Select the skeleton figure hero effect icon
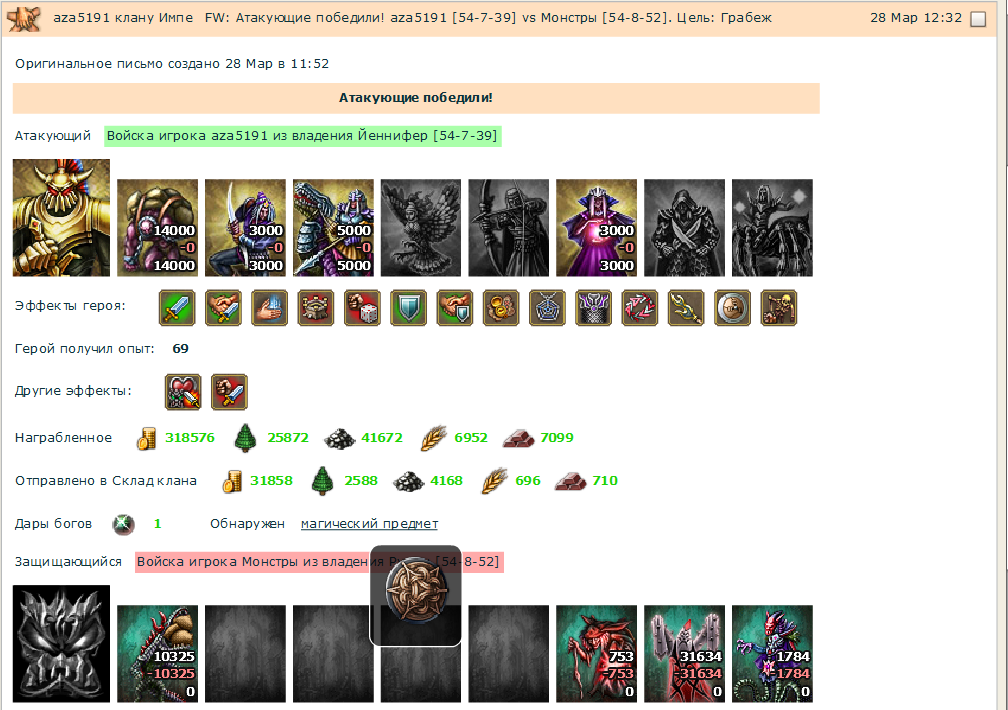 point(778,307)
